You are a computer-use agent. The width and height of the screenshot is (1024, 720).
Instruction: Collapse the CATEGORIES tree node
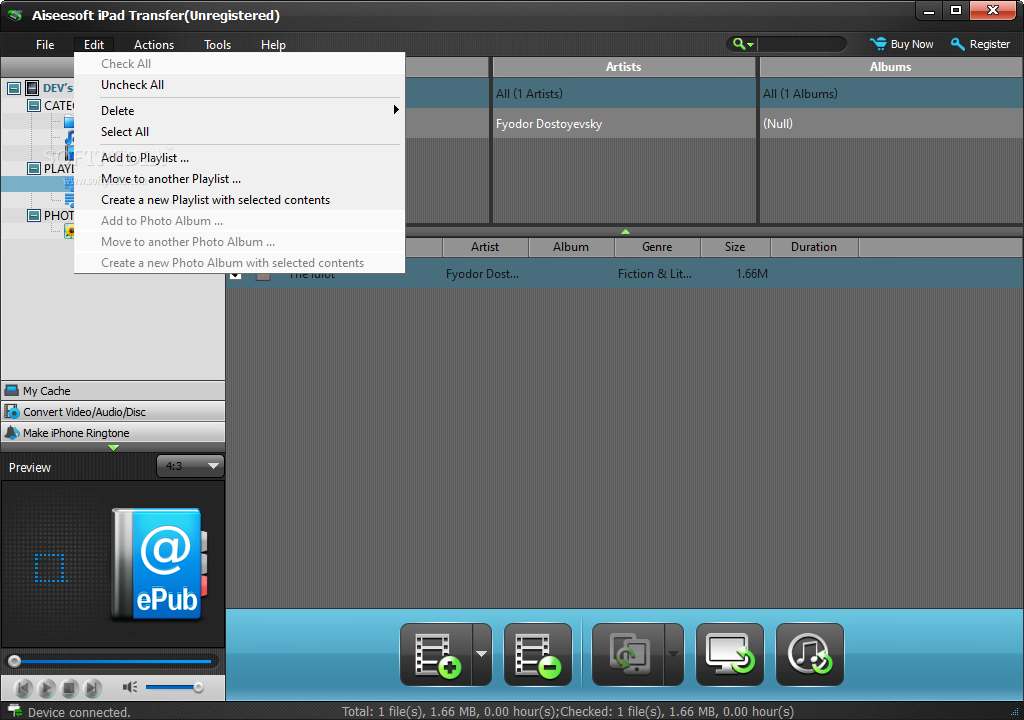click(34, 105)
